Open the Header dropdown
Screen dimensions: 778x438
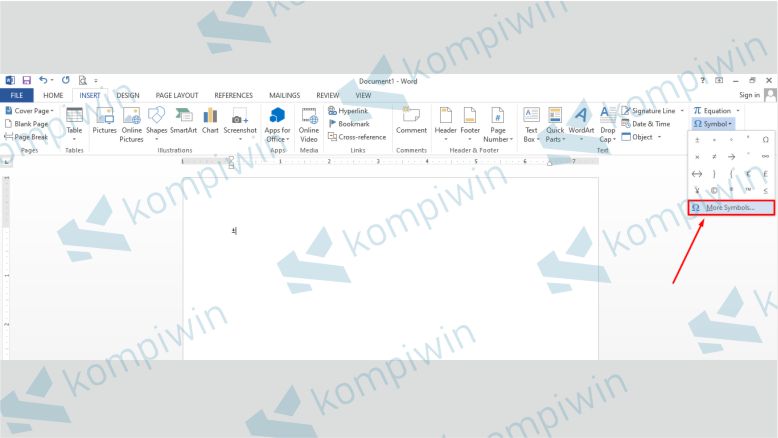[x=445, y=124]
